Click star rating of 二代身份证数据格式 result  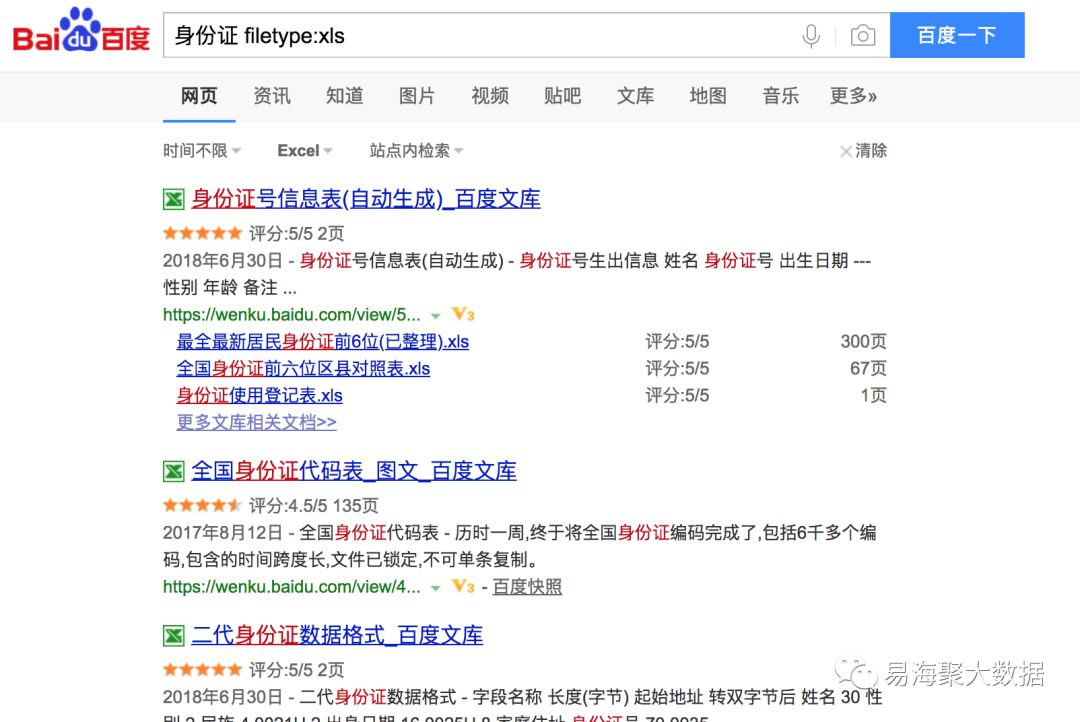coord(202,669)
